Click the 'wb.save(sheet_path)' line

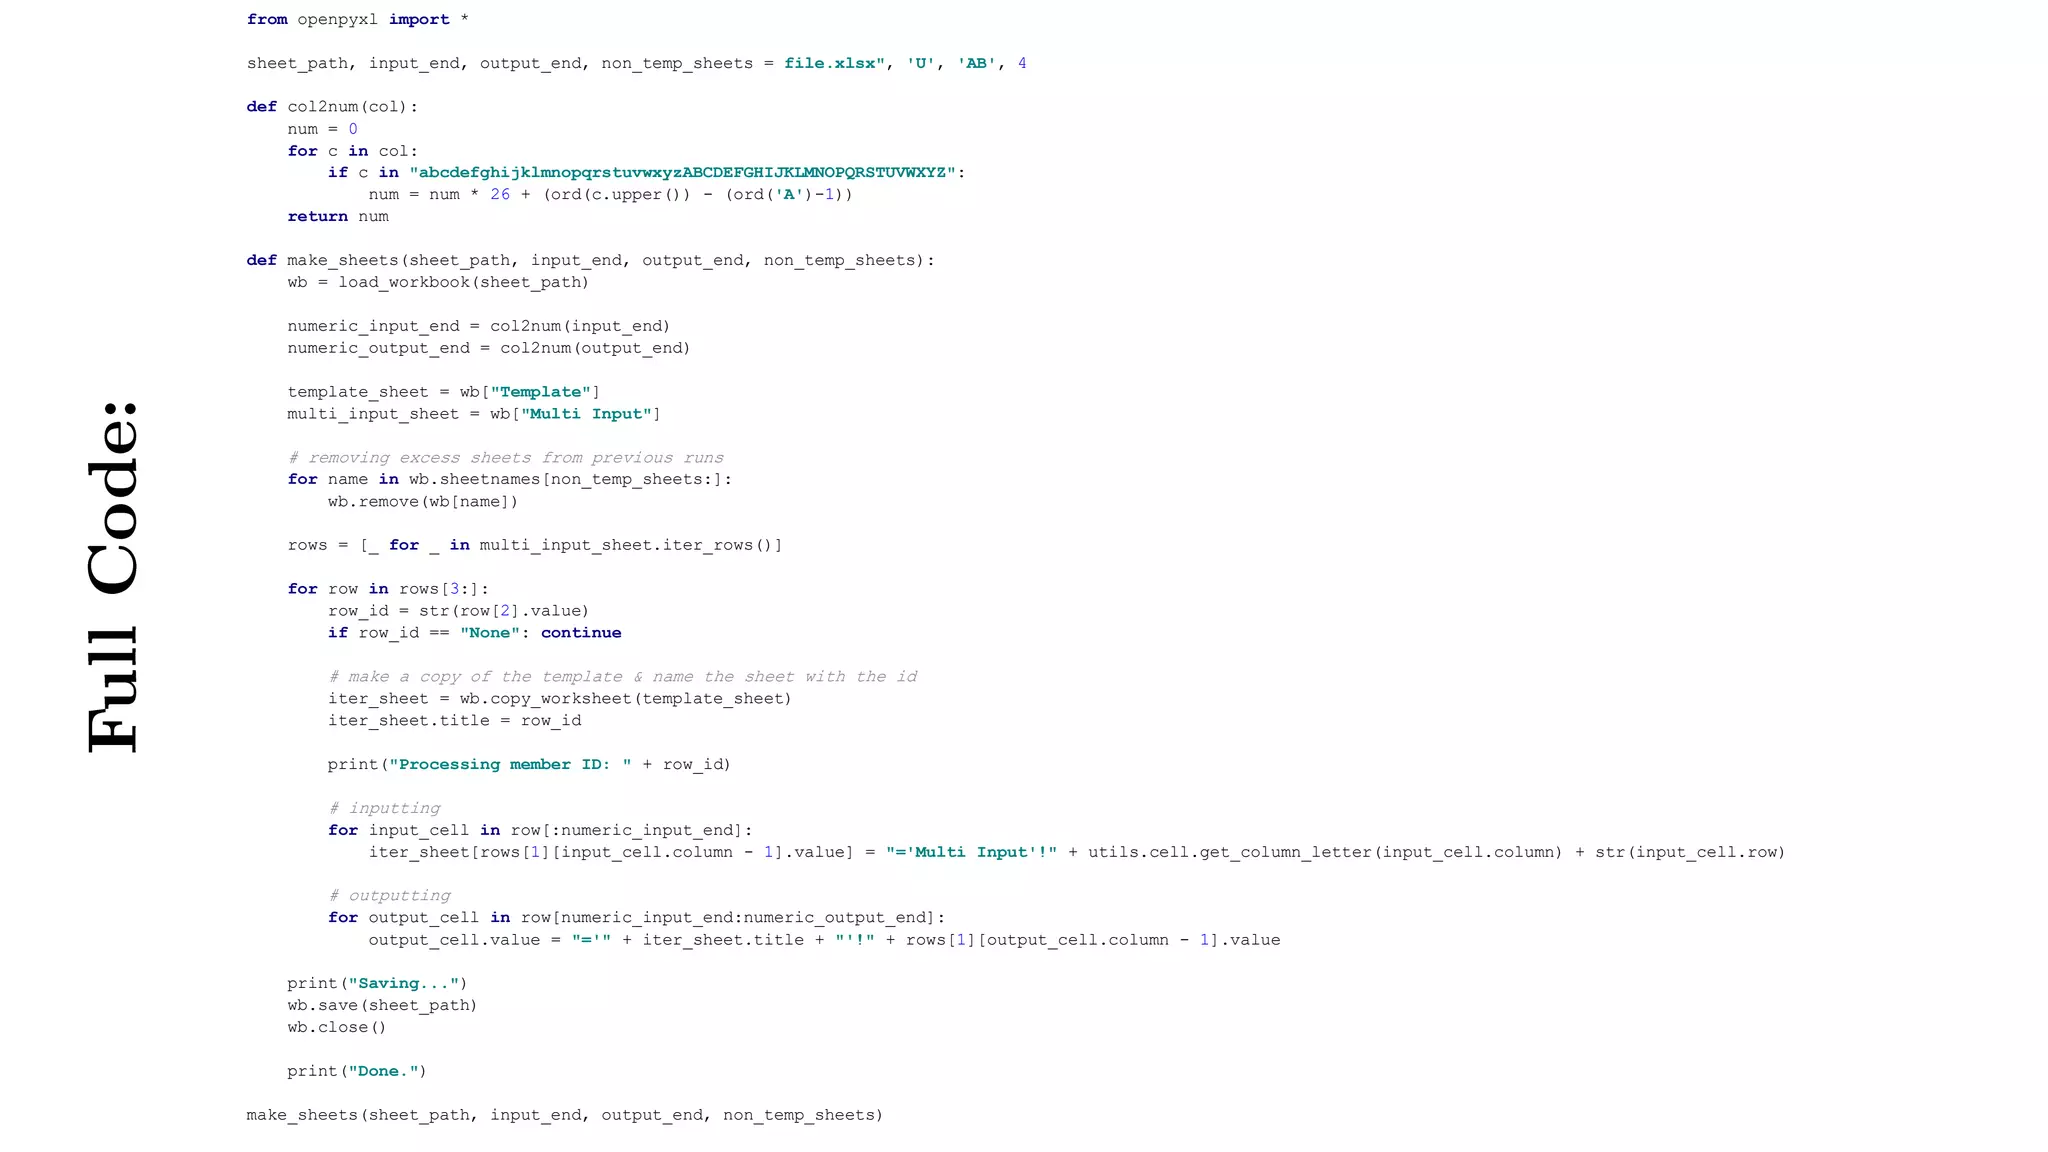pyautogui.click(x=382, y=1005)
